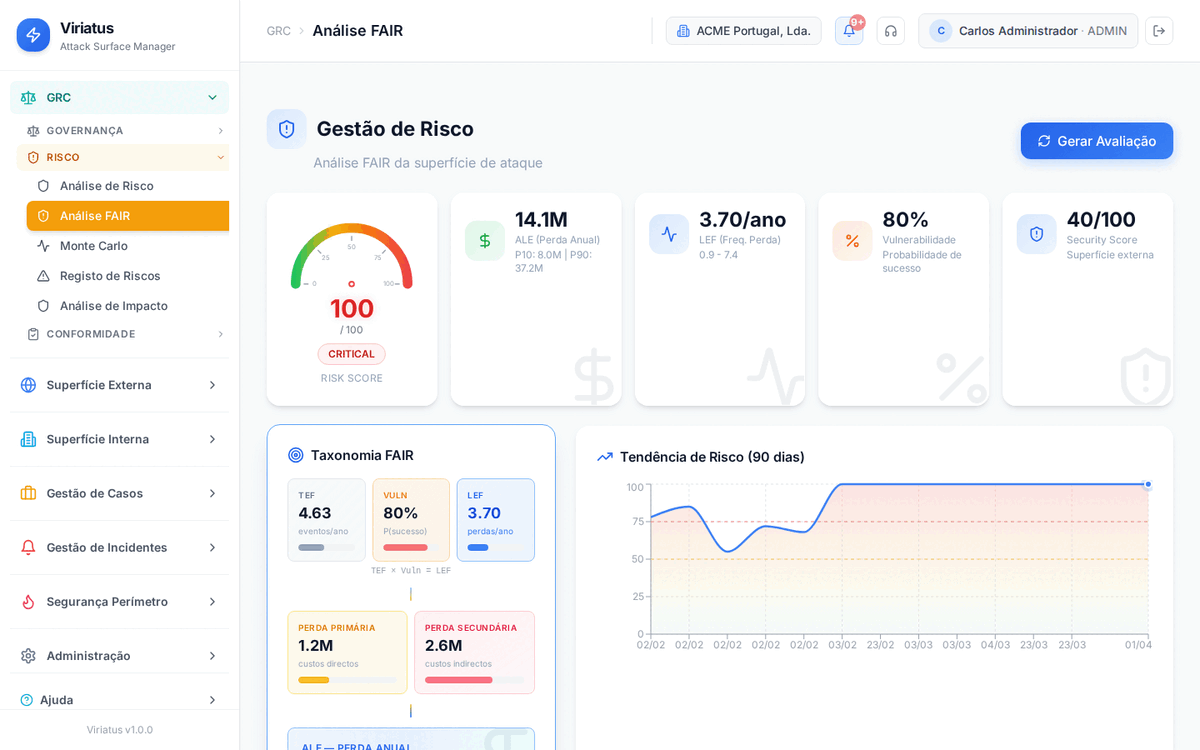Collapse the GRC sidebar section

tap(212, 97)
